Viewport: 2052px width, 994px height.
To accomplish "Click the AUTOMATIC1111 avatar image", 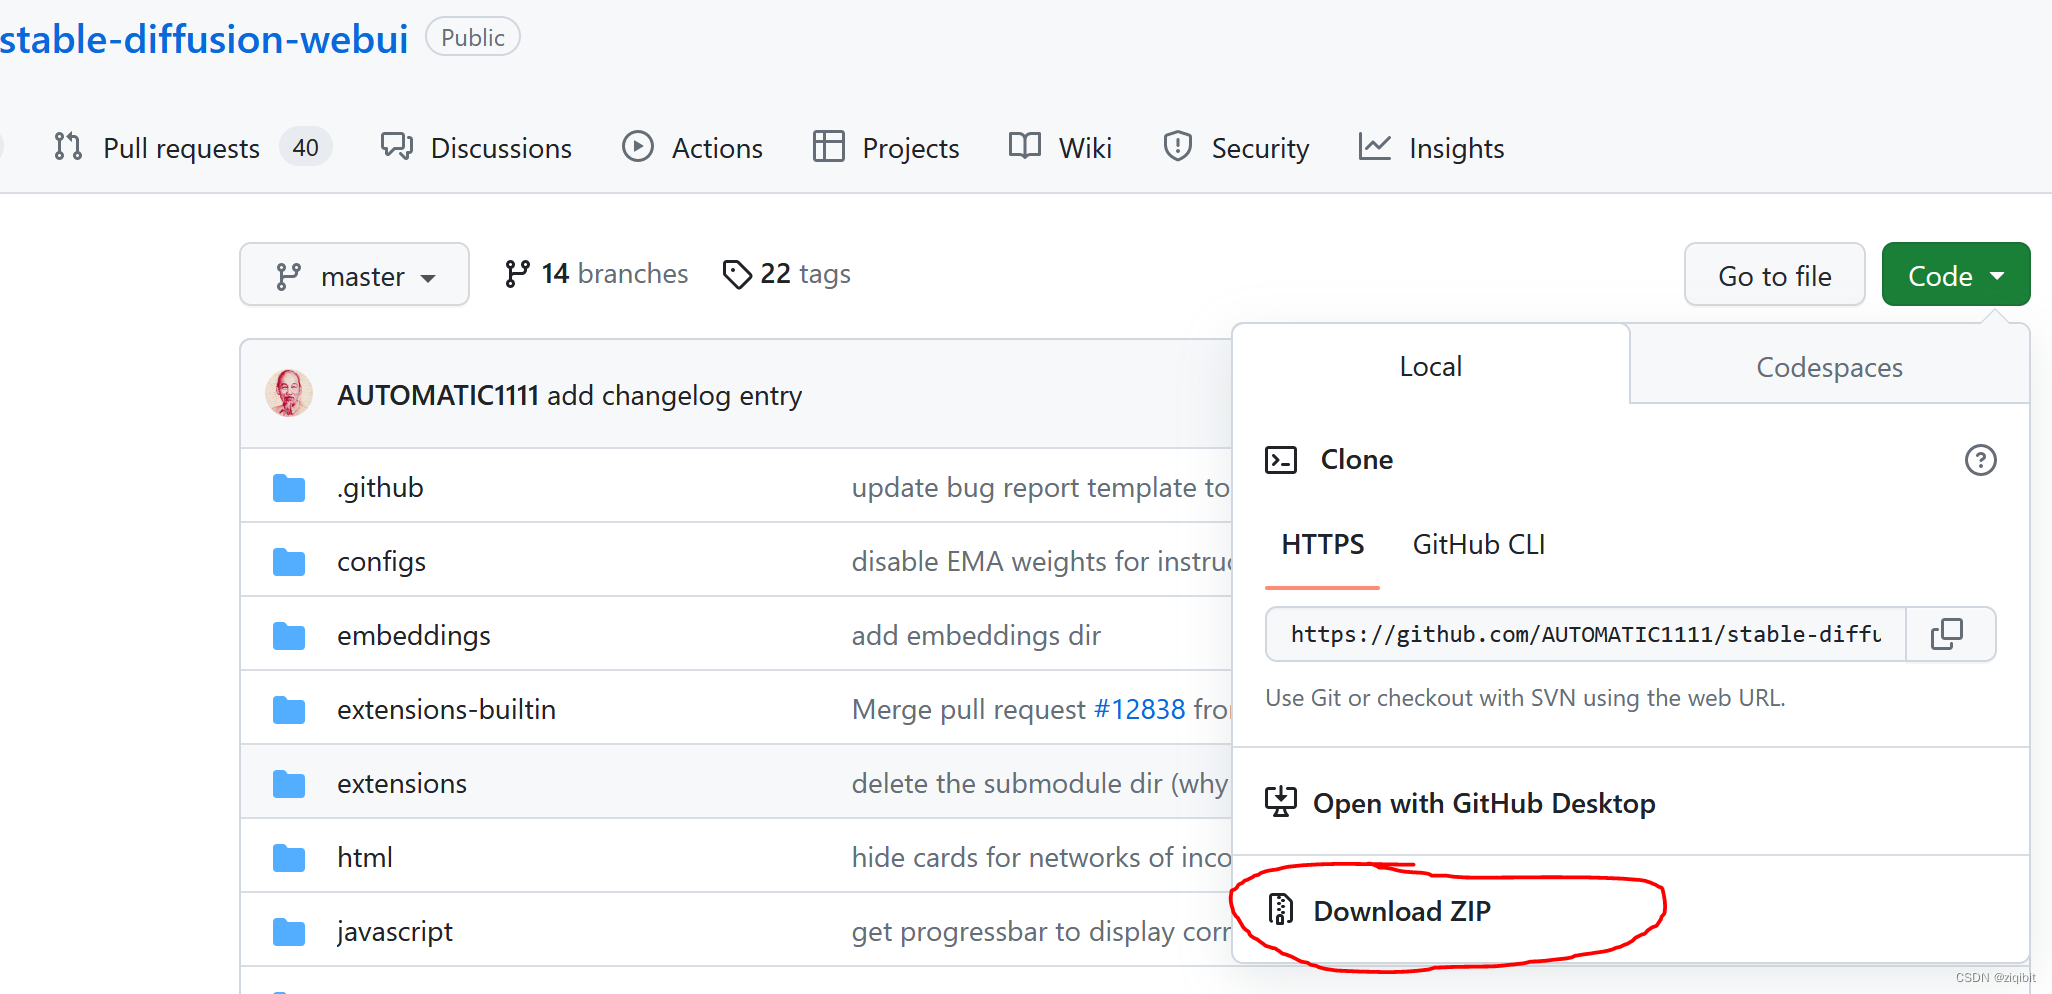I will click(x=289, y=393).
